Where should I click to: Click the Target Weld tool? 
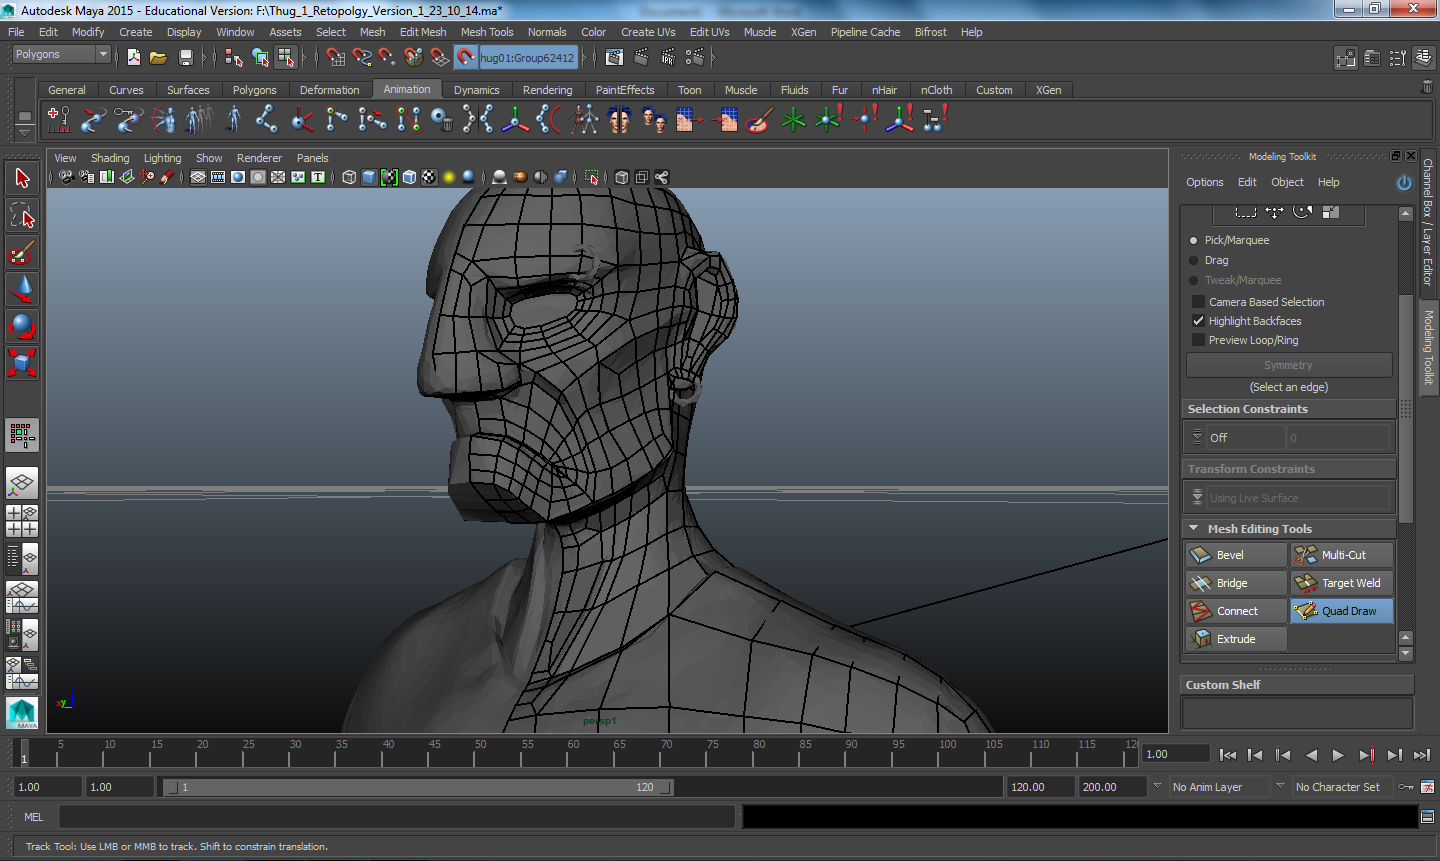click(1341, 583)
